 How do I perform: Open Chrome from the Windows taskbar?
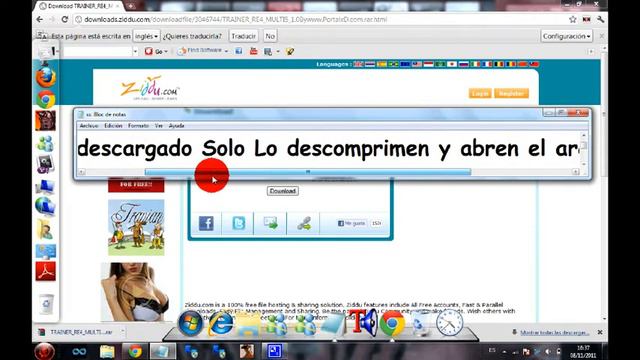(x=135, y=351)
